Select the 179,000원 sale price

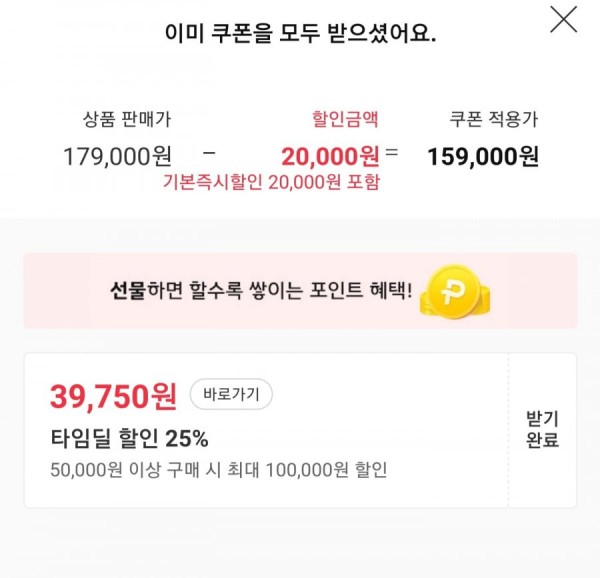[117, 157]
